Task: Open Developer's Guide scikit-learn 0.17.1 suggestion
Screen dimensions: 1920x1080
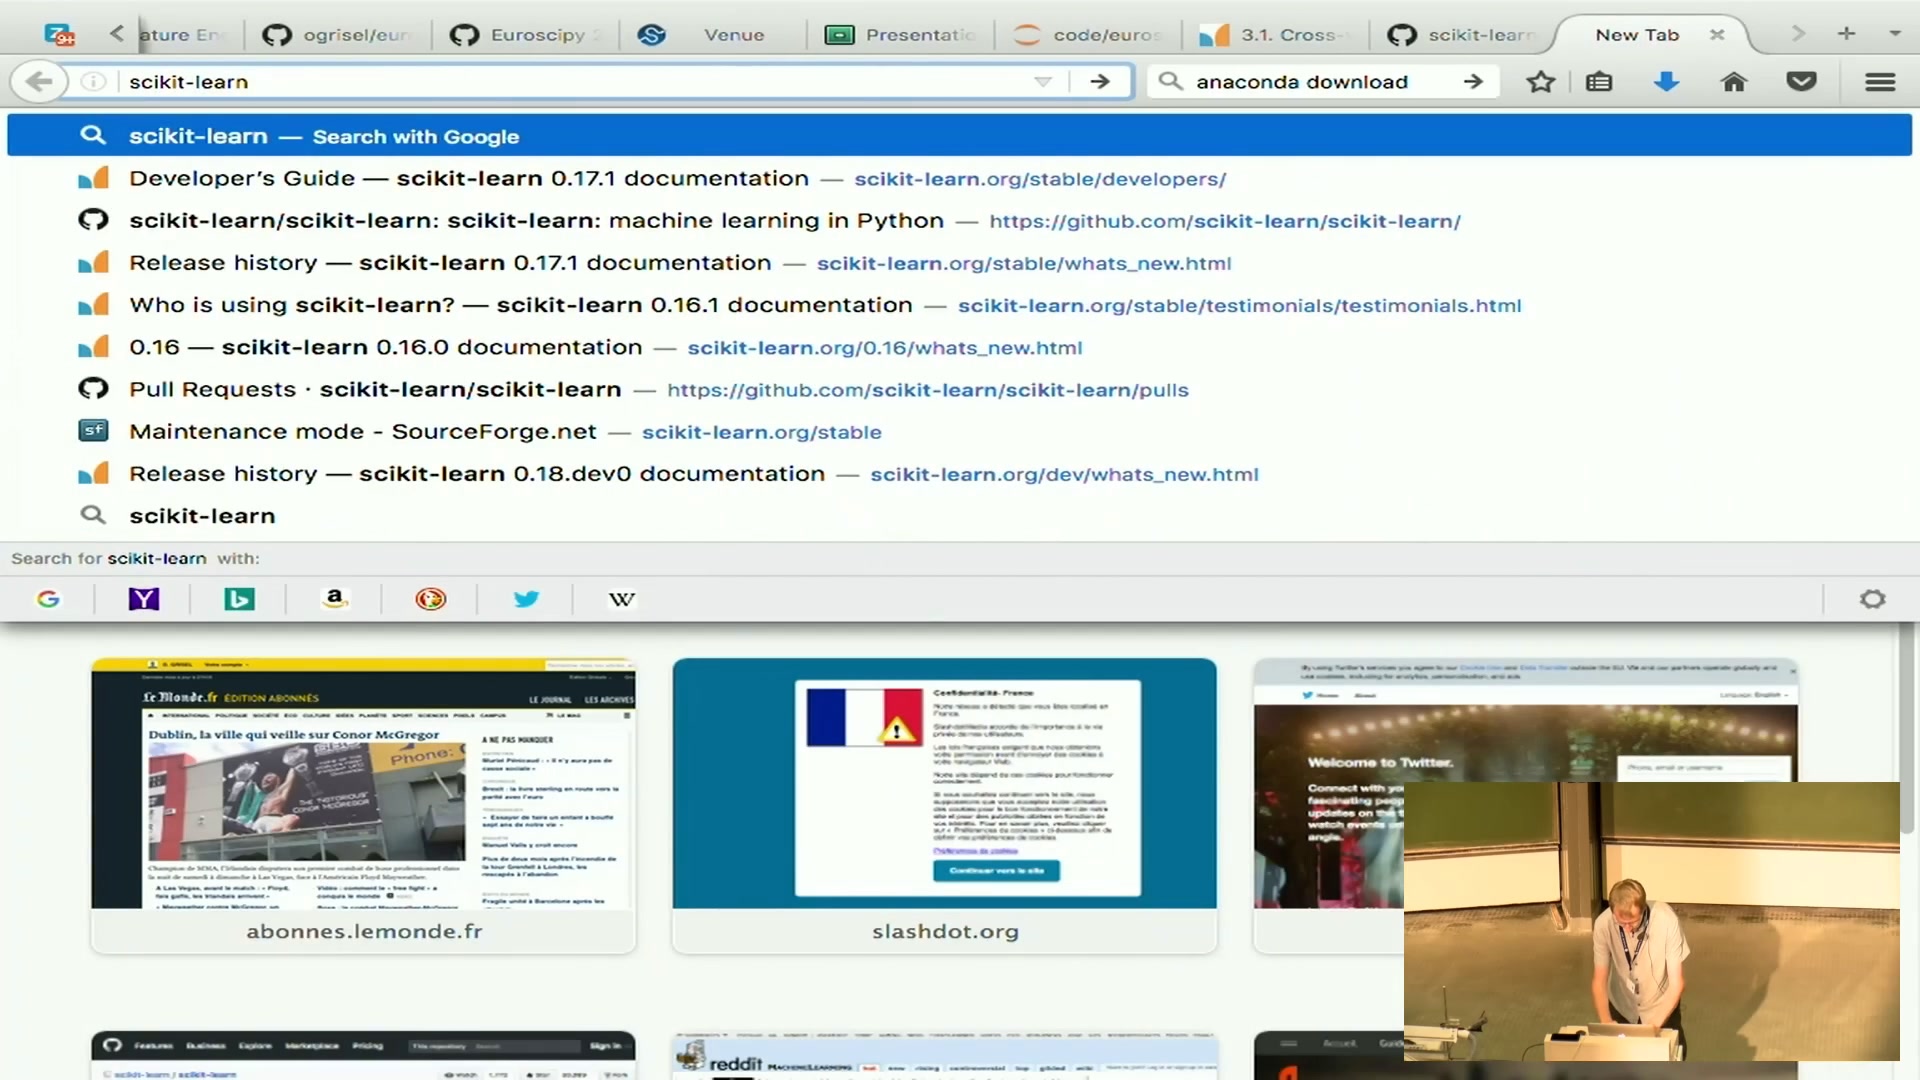Action: 959,178
